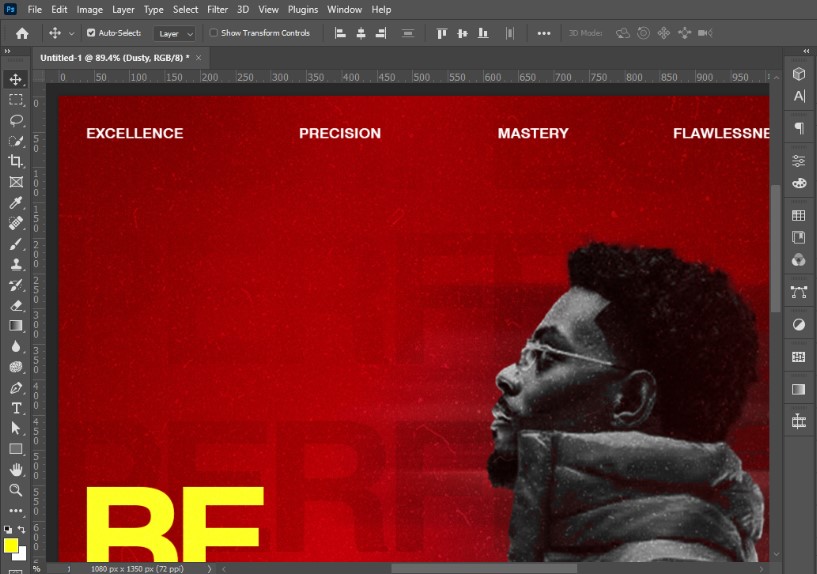Open the Properties panel sliders icon
817x574 pixels.
coord(799,160)
